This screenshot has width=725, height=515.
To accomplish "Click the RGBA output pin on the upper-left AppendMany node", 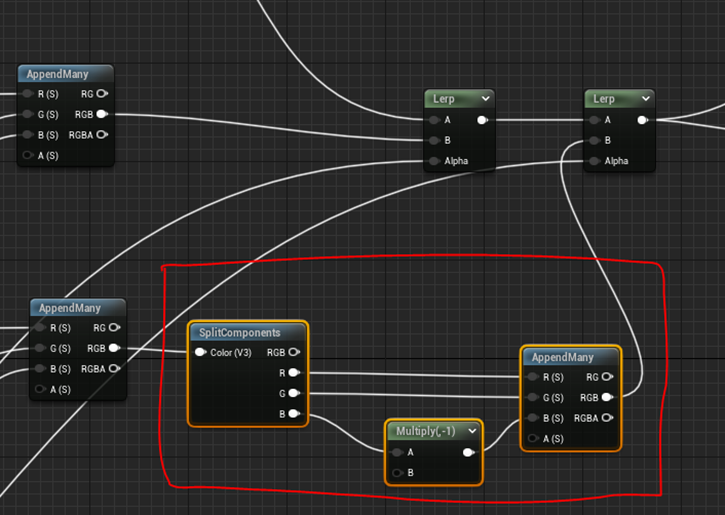I will [102, 135].
